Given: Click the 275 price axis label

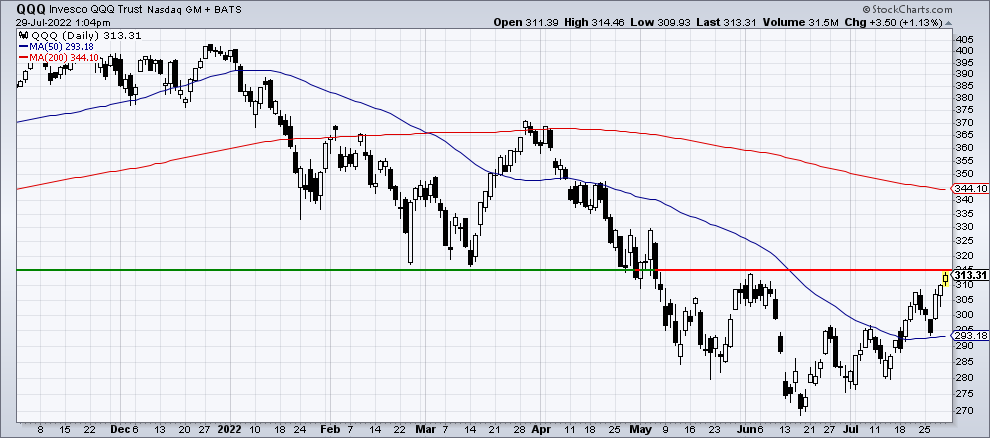Looking at the screenshot, I should [x=963, y=394].
